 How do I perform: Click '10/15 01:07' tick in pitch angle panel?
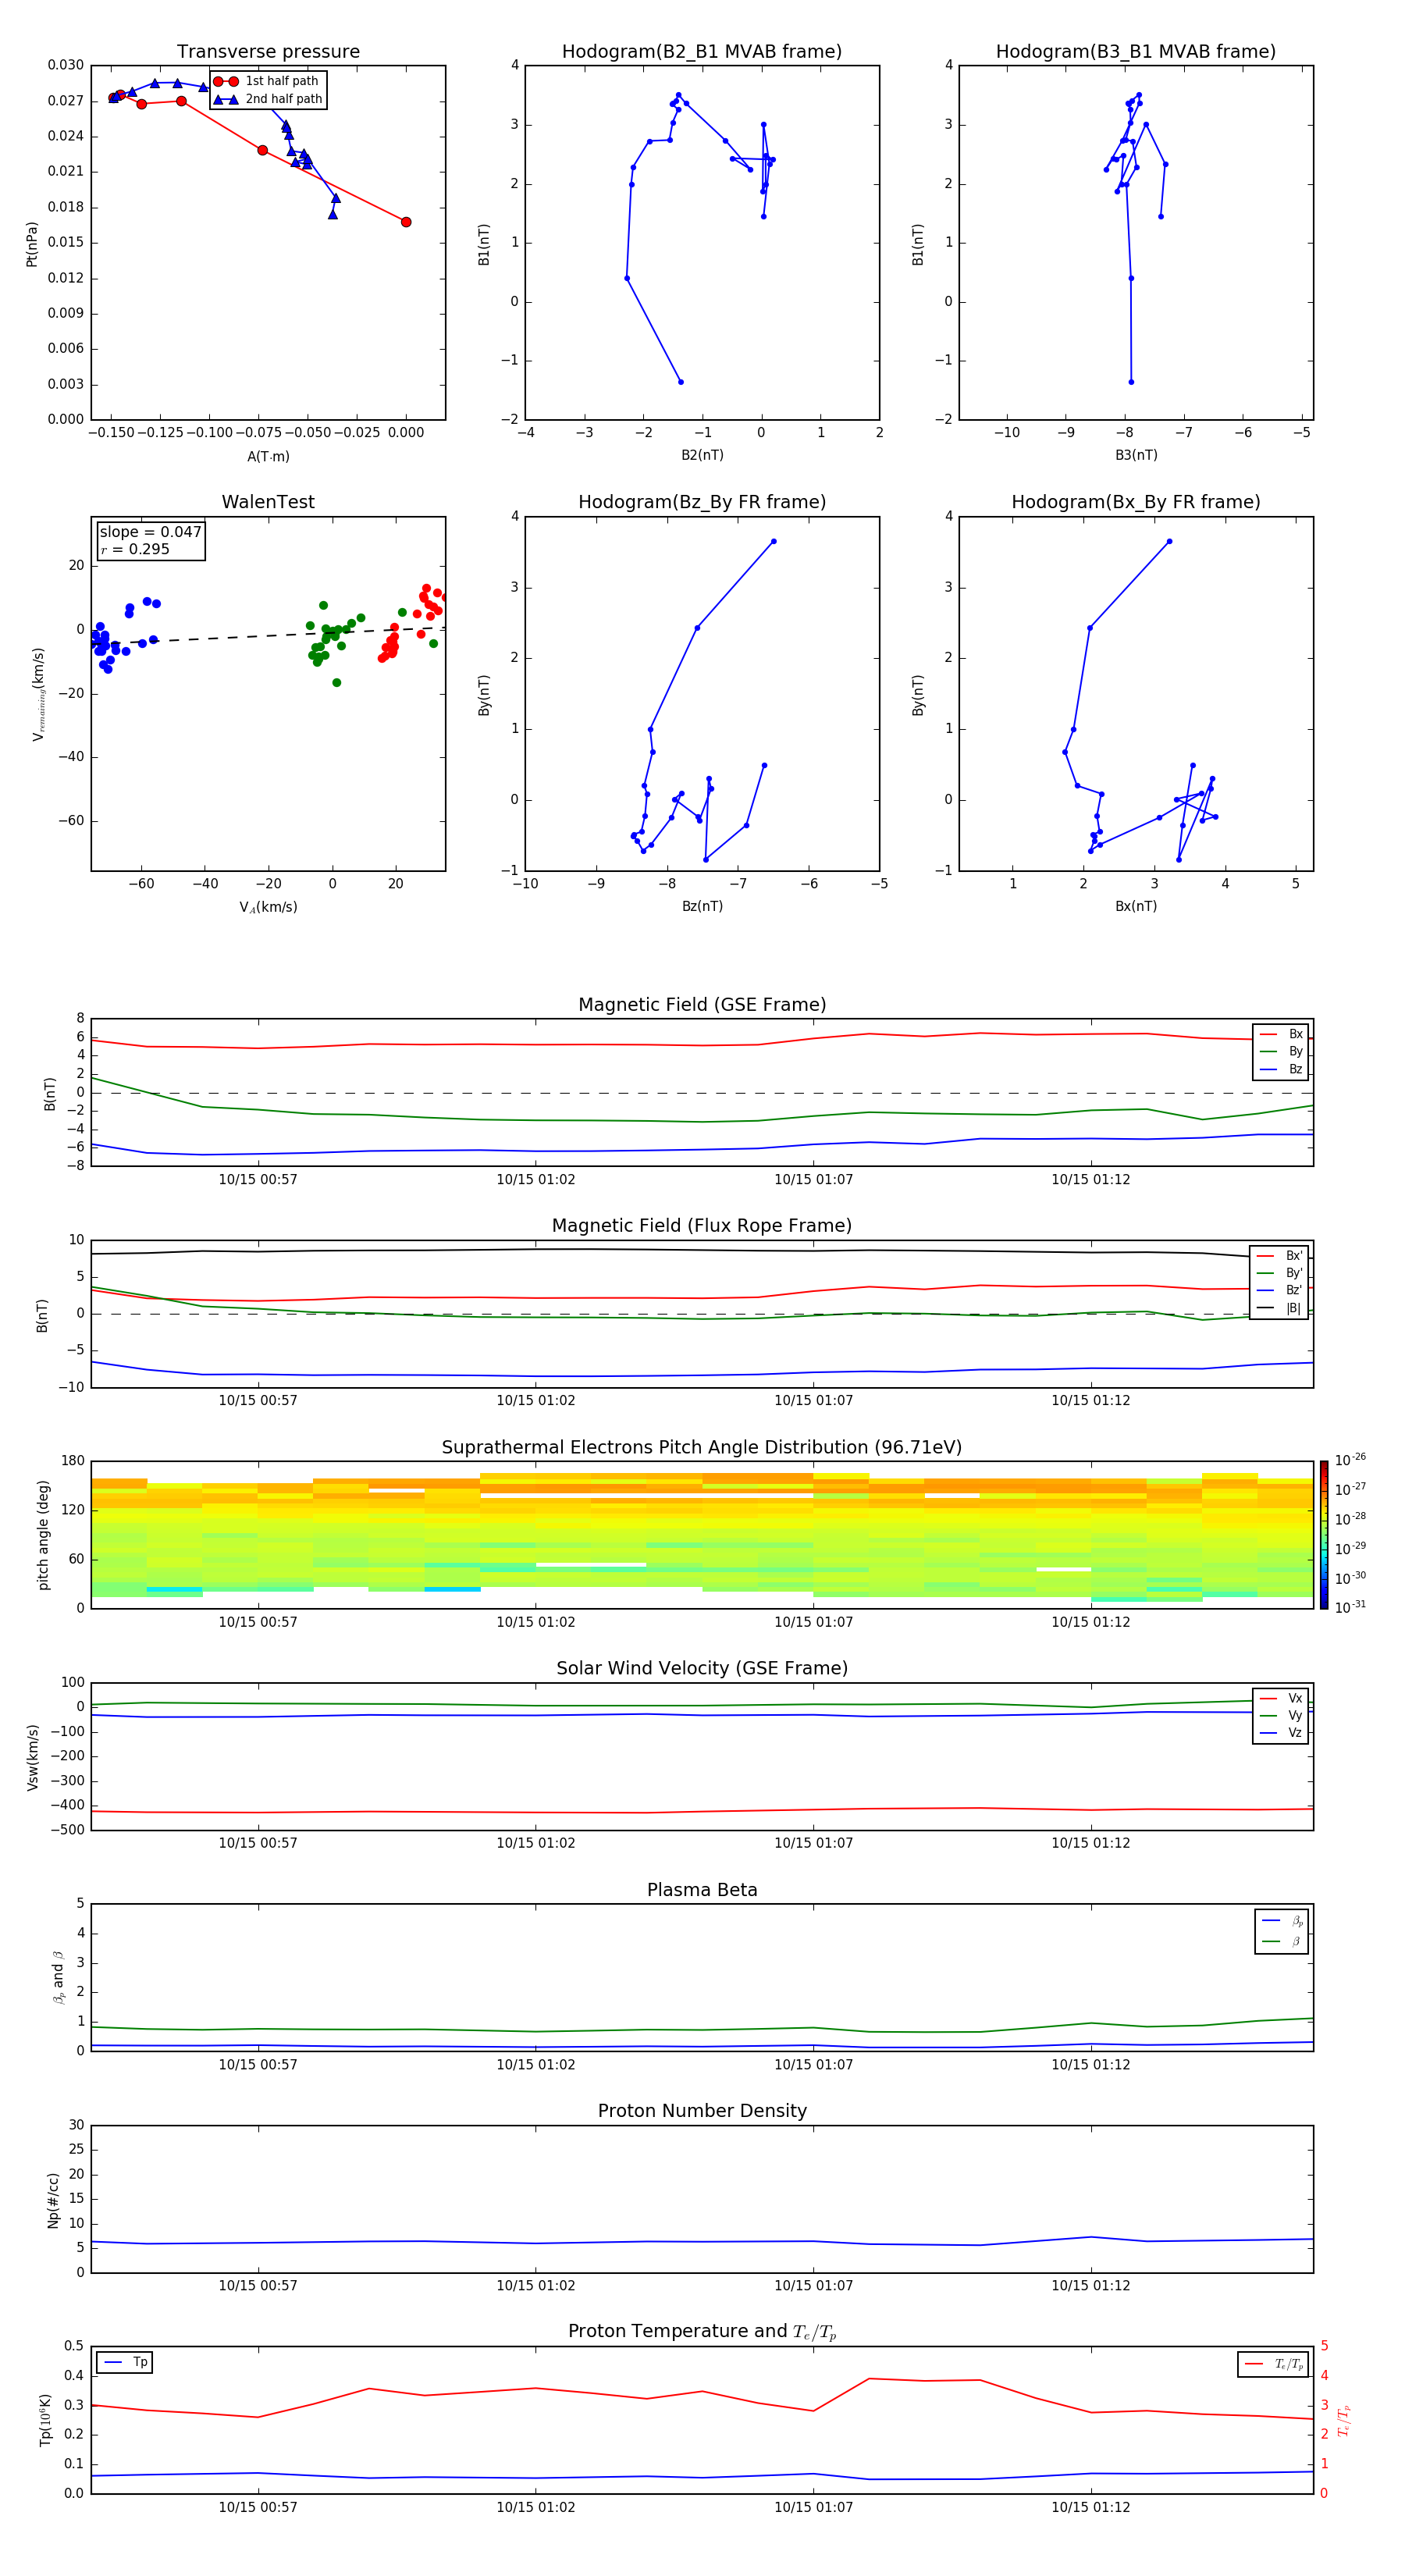click(814, 1622)
